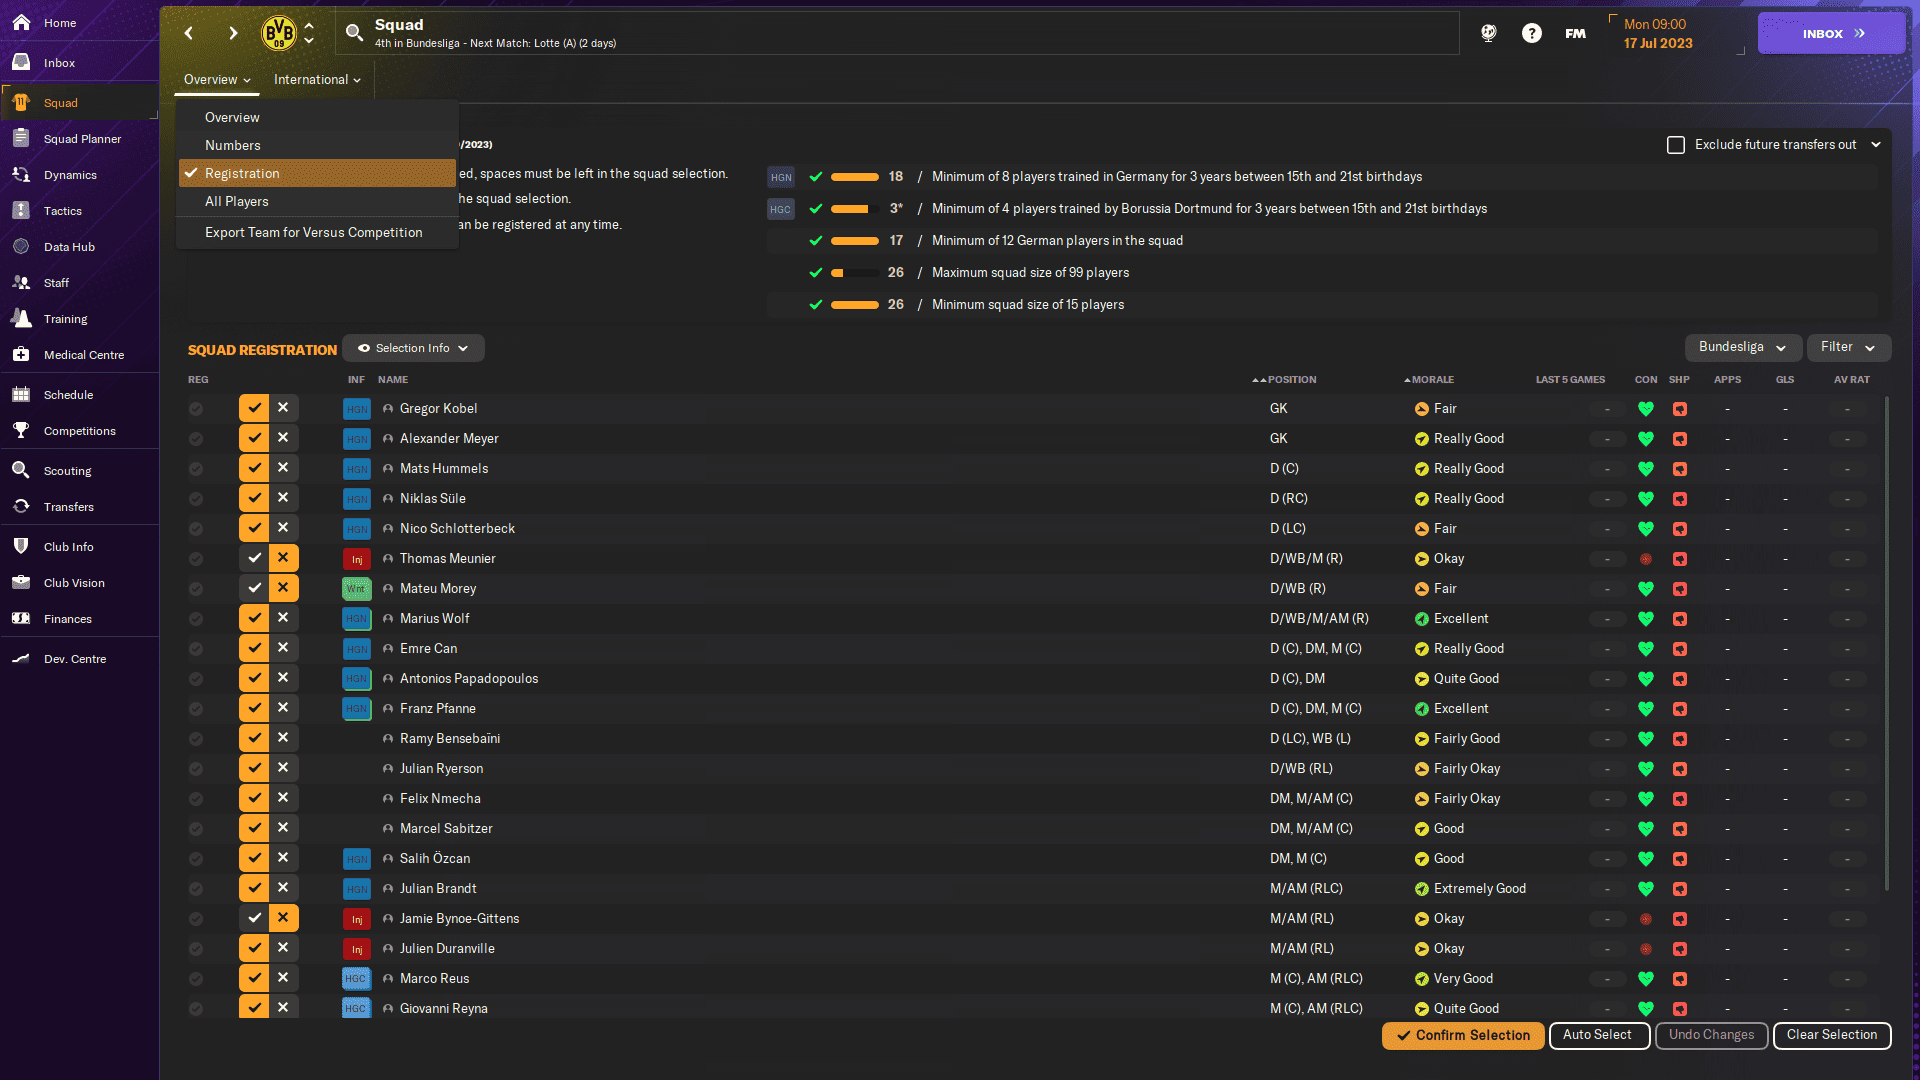Toggle the tick for Jamie Bynoe-Gittens
The image size is (1920, 1080).
click(254, 918)
